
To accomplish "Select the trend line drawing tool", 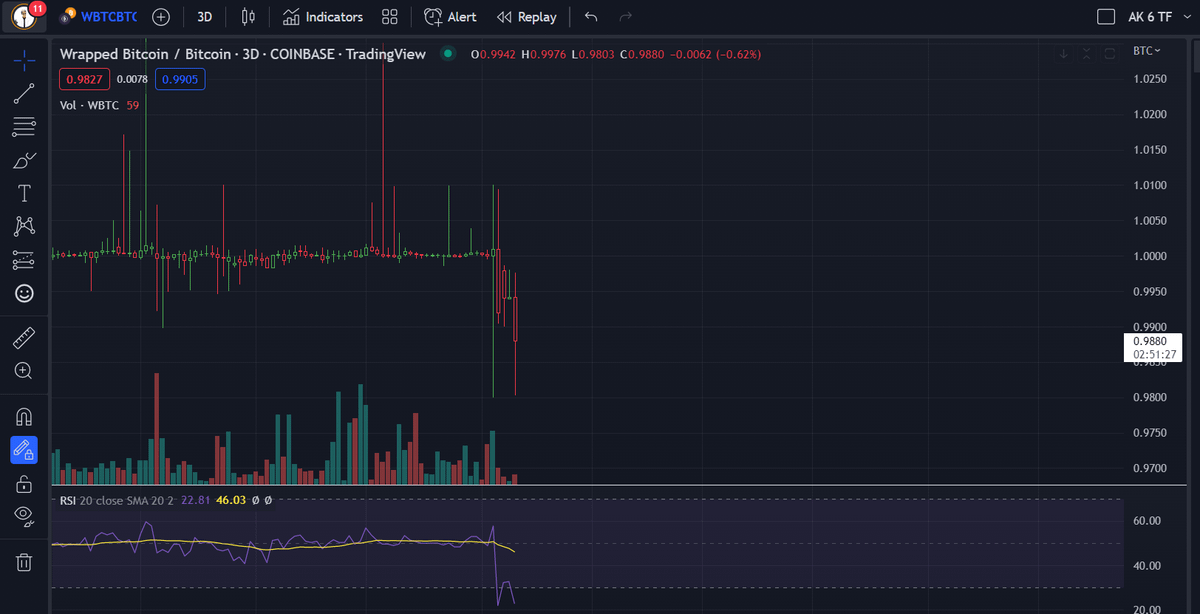I will (24, 94).
